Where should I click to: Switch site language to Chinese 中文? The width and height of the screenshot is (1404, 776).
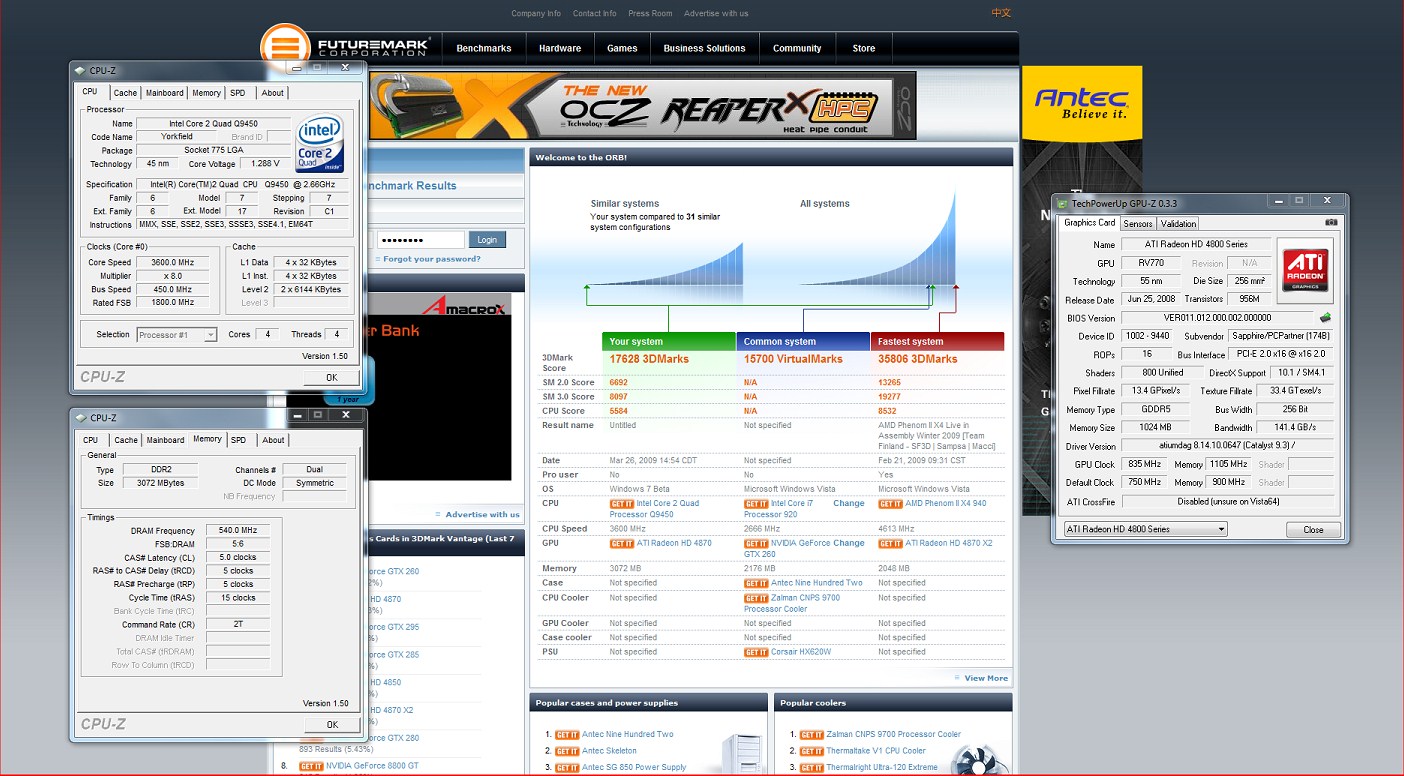(x=1001, y=13)
